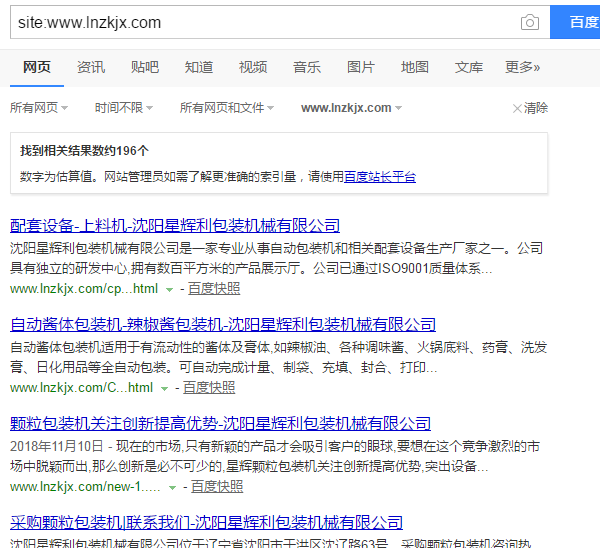Switch to the 地图 tab
Viewport: 600px width, 548px height.
[x=415, y=67]
